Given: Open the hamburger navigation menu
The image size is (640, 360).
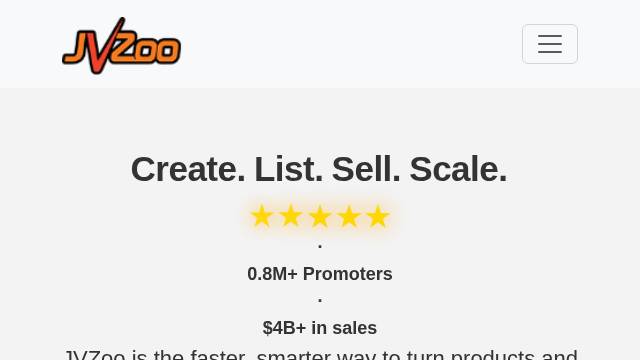Looking at the screenshot, I should pyautogui.click(x=550, y=44).
